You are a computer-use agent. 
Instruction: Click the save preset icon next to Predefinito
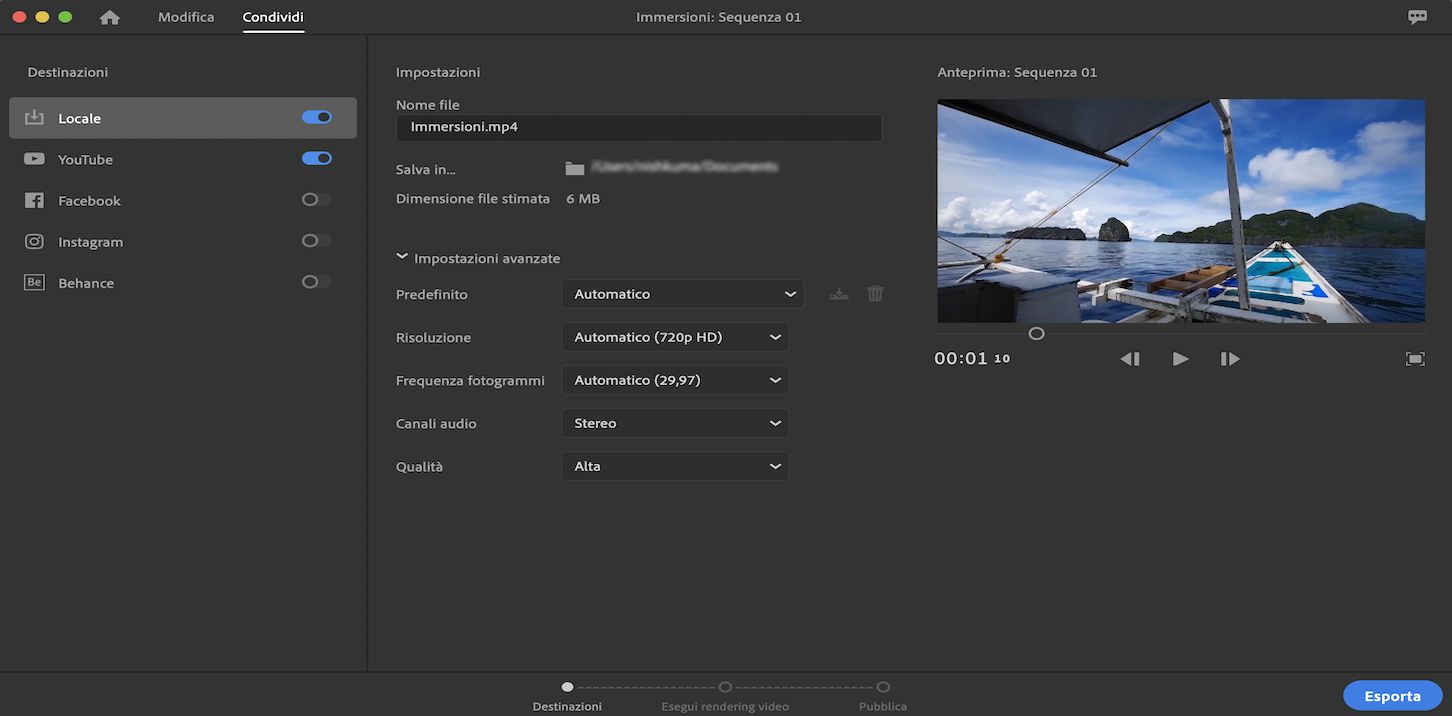coord(838,293)
